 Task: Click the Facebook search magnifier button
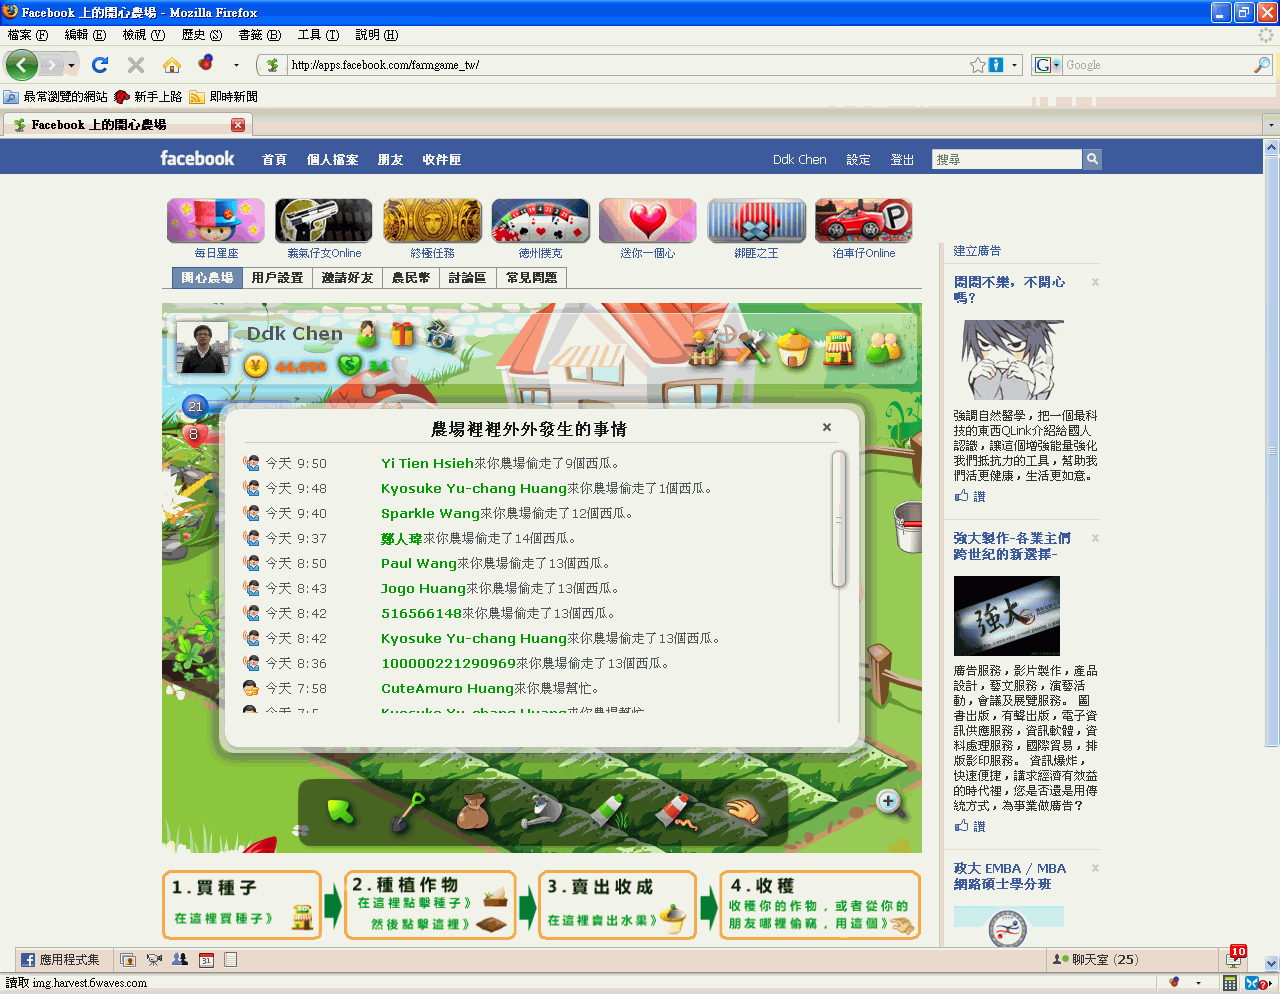(1092, 159)
